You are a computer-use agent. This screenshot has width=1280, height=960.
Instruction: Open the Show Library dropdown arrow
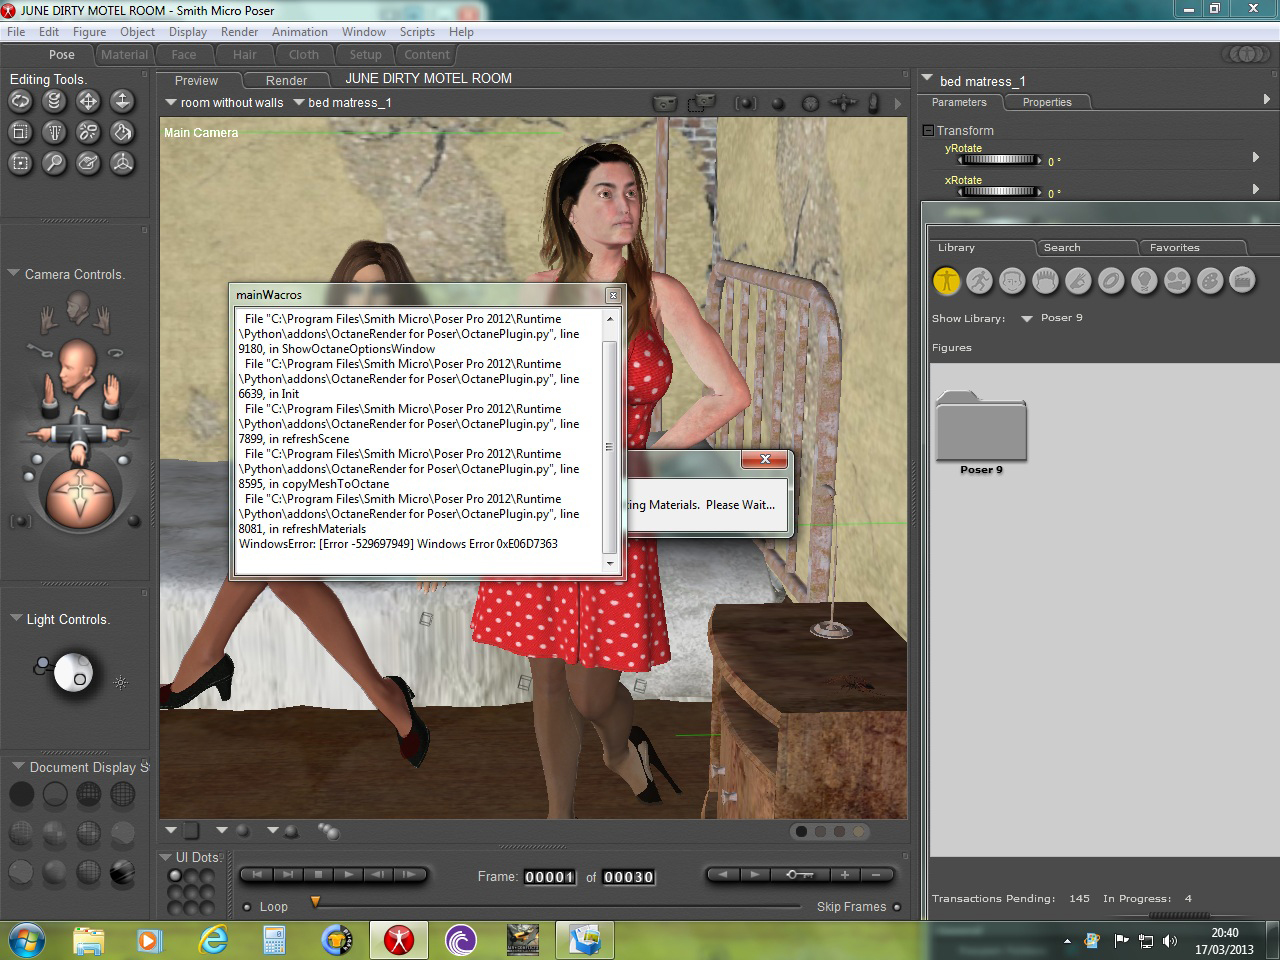(1027, 318)
